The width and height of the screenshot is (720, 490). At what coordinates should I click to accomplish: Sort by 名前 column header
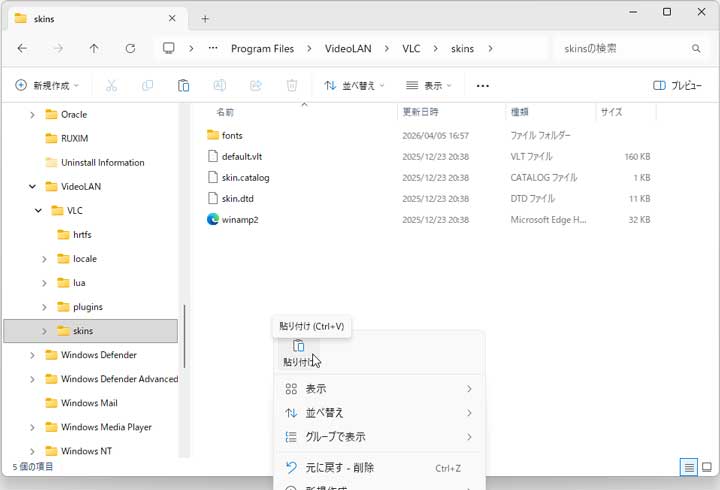coord(225,112)
